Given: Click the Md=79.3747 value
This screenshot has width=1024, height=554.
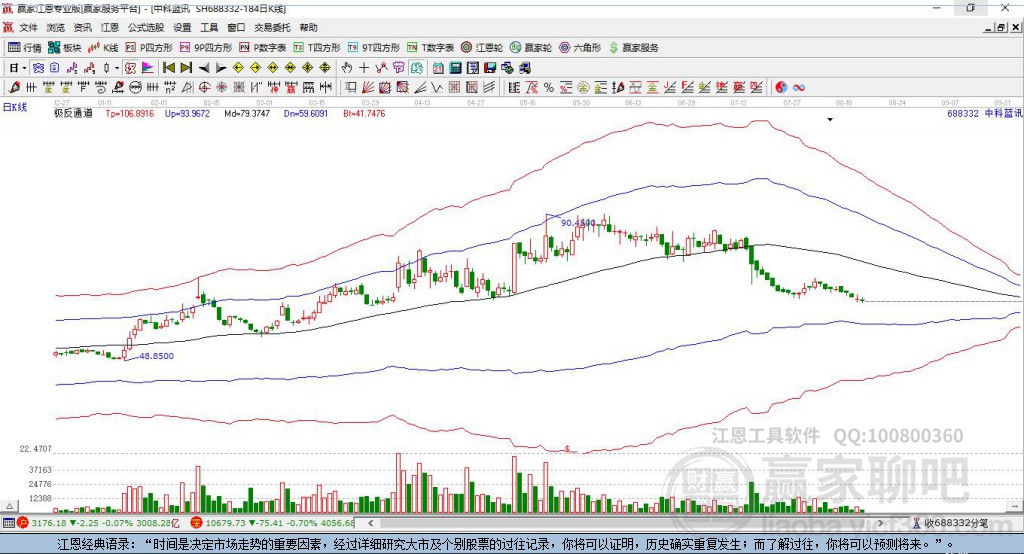Looking at the screenshot, I should click(247, 113).
